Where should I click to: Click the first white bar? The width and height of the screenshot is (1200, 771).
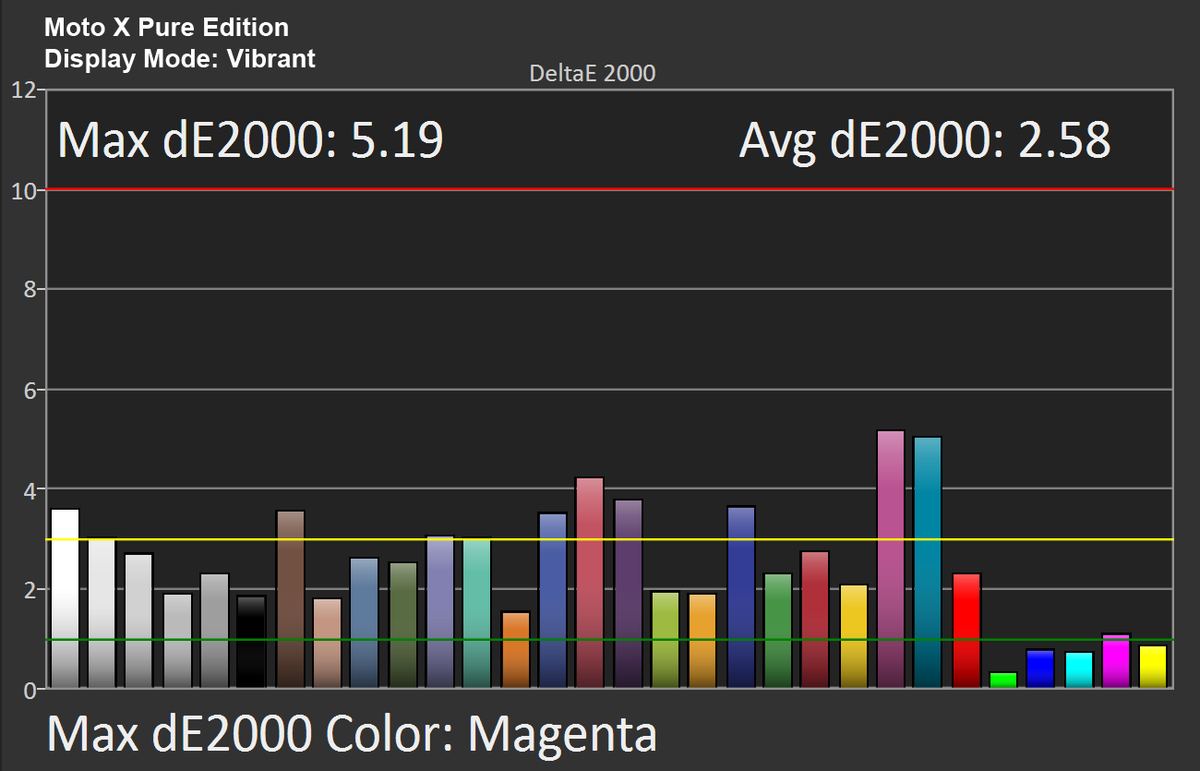coord(65,599)
